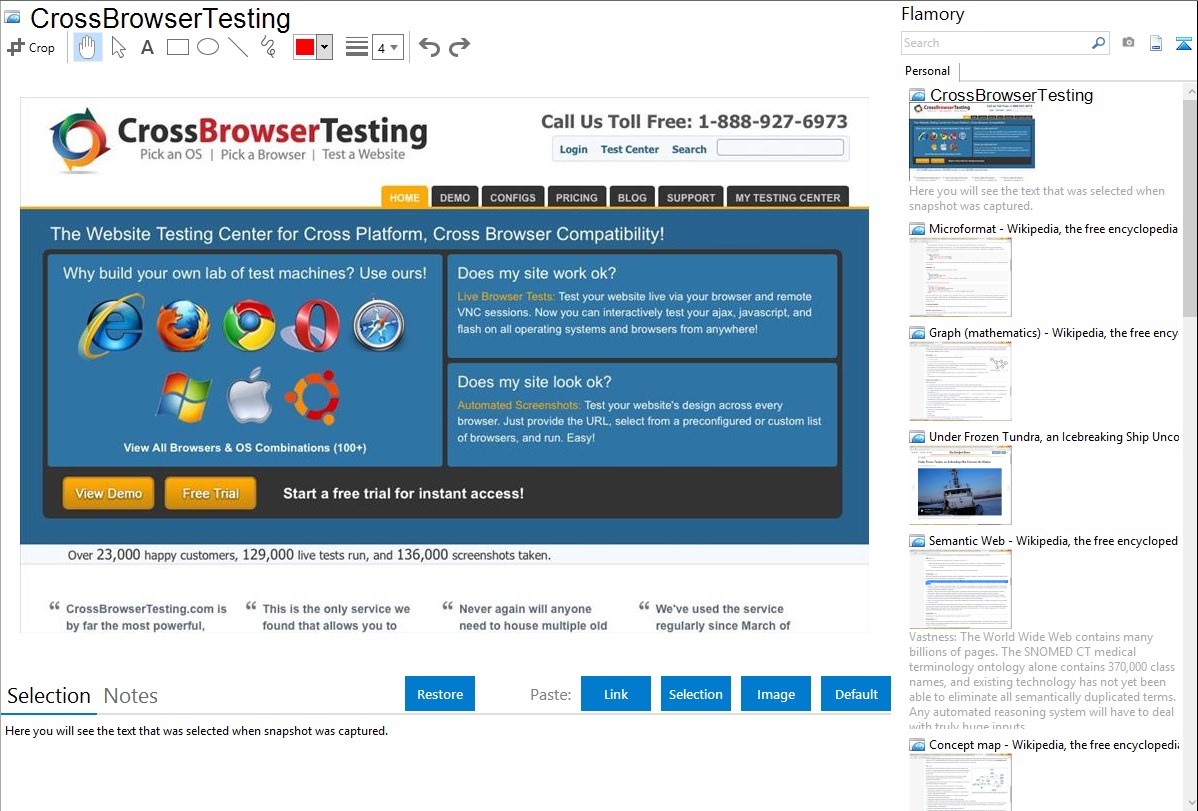
Task: Click the Login link
Action: [x=573, y=149]
